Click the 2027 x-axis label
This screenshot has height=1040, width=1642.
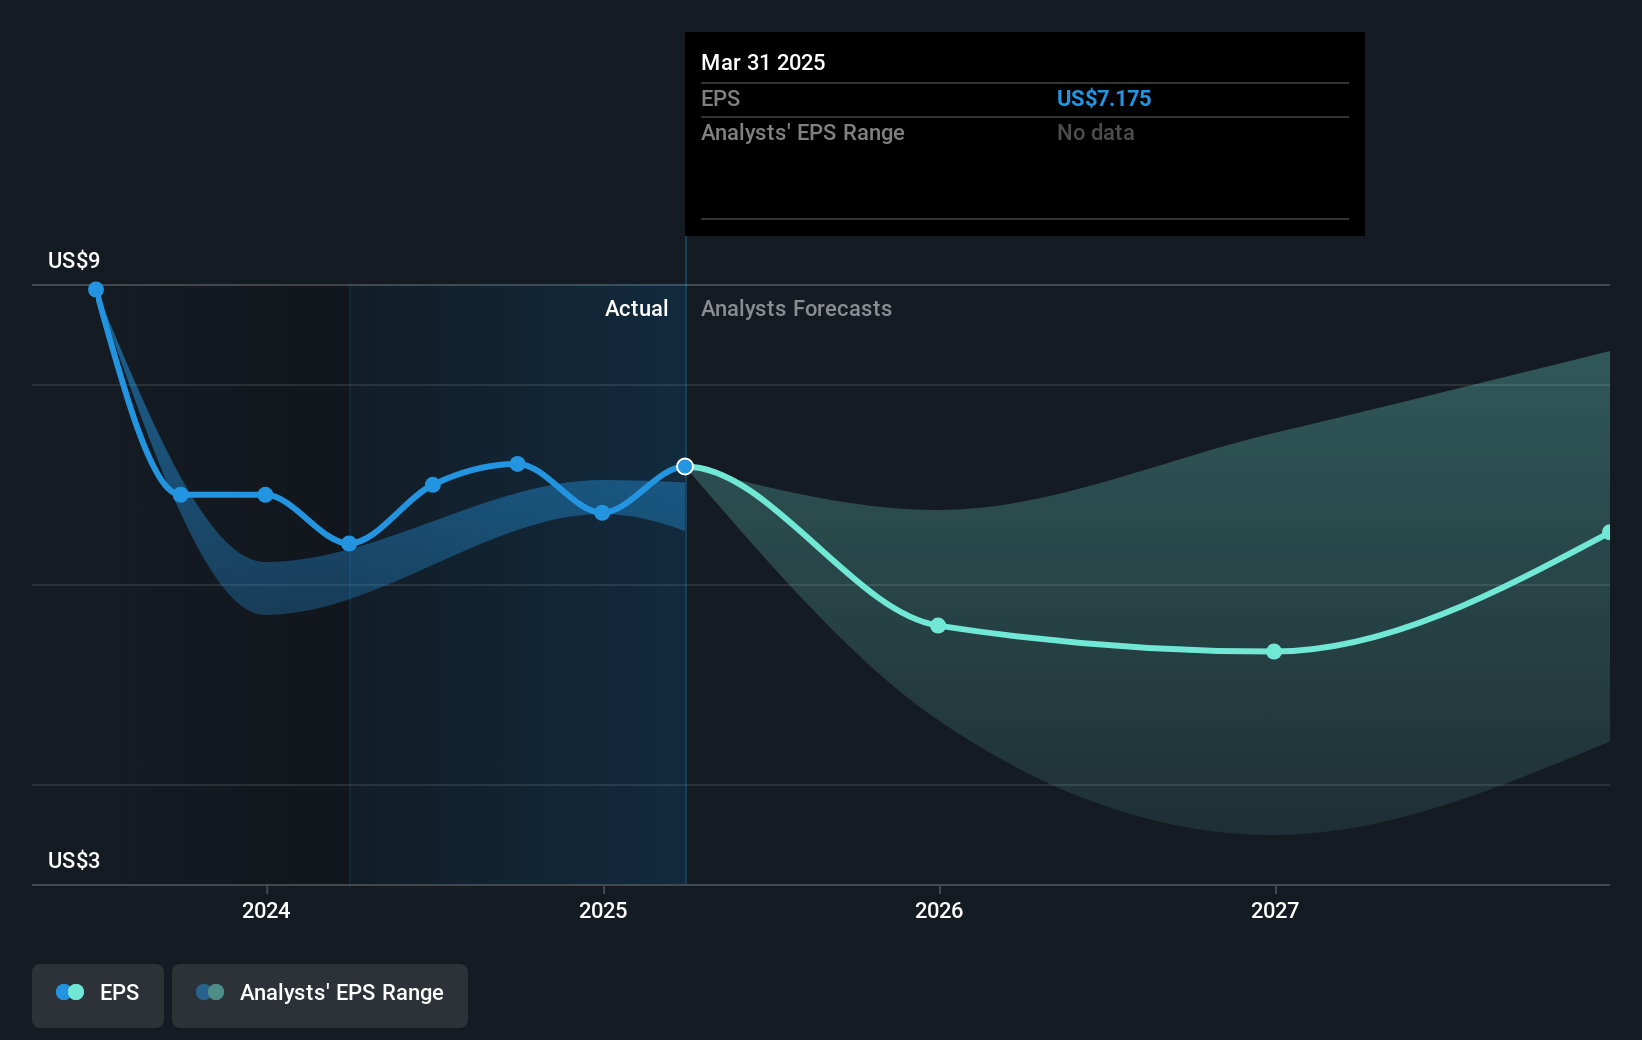pyautogui.click(x=1275, y=910)
